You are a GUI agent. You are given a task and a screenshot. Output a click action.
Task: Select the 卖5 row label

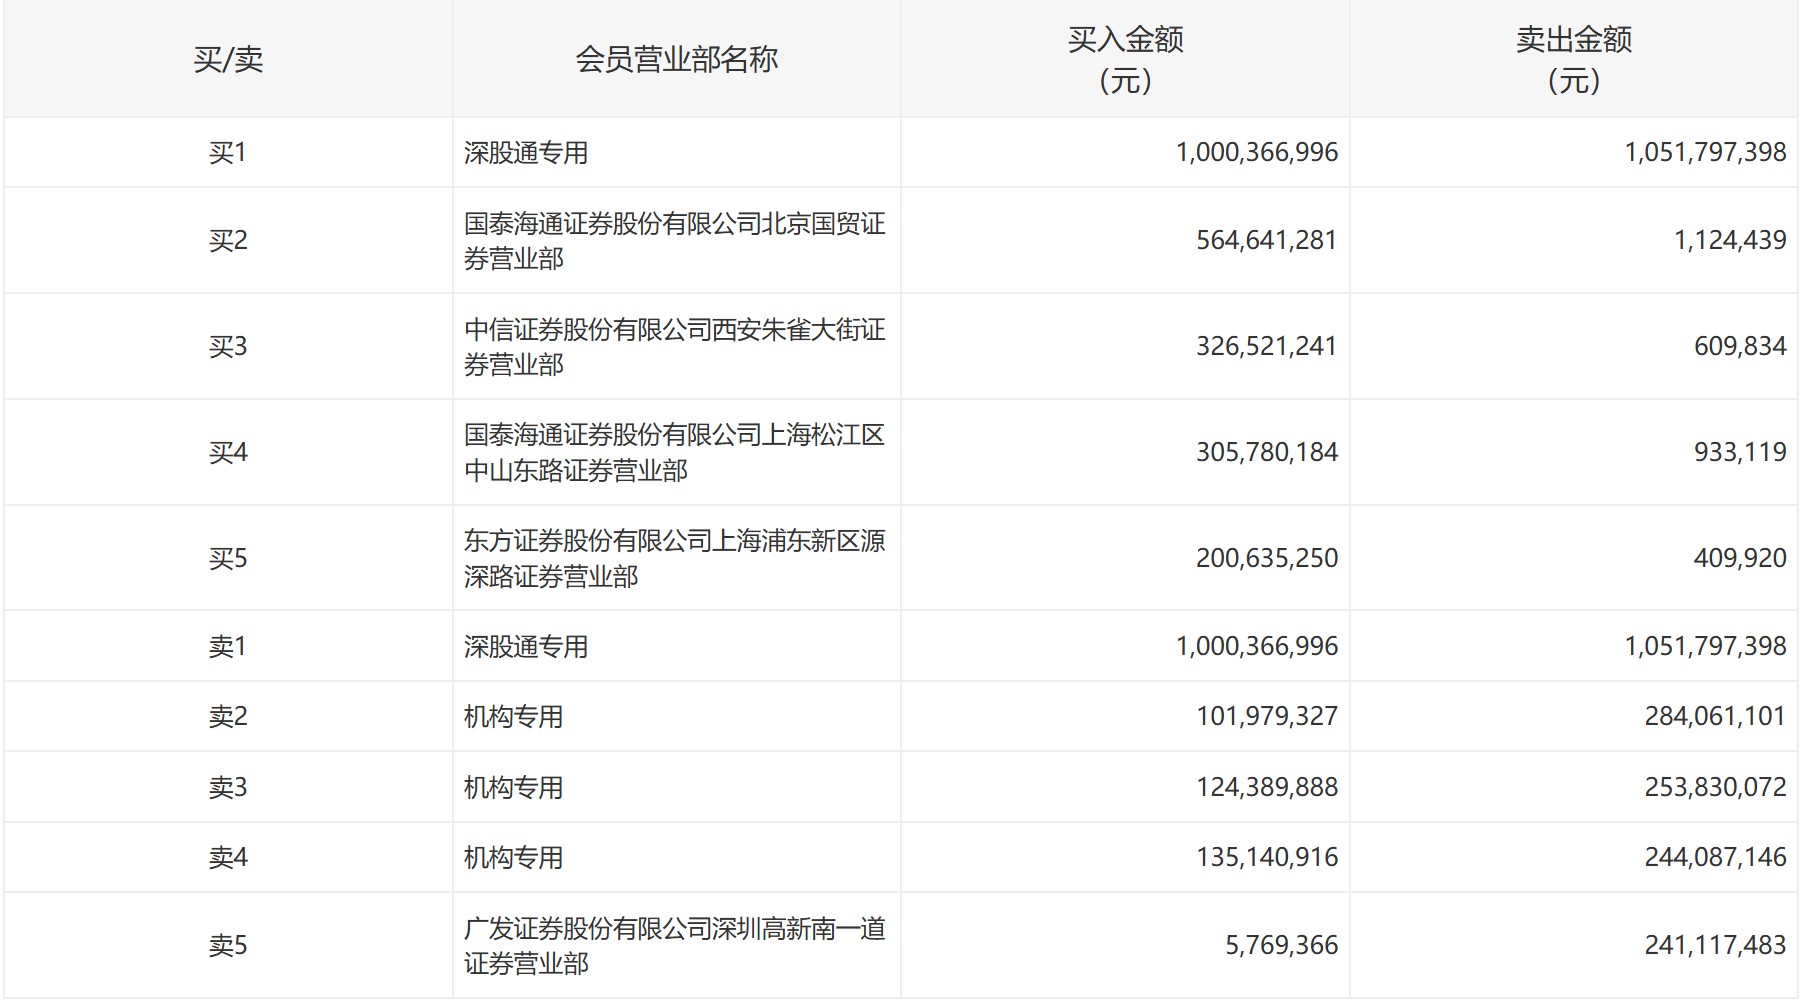tap(228, 945)
